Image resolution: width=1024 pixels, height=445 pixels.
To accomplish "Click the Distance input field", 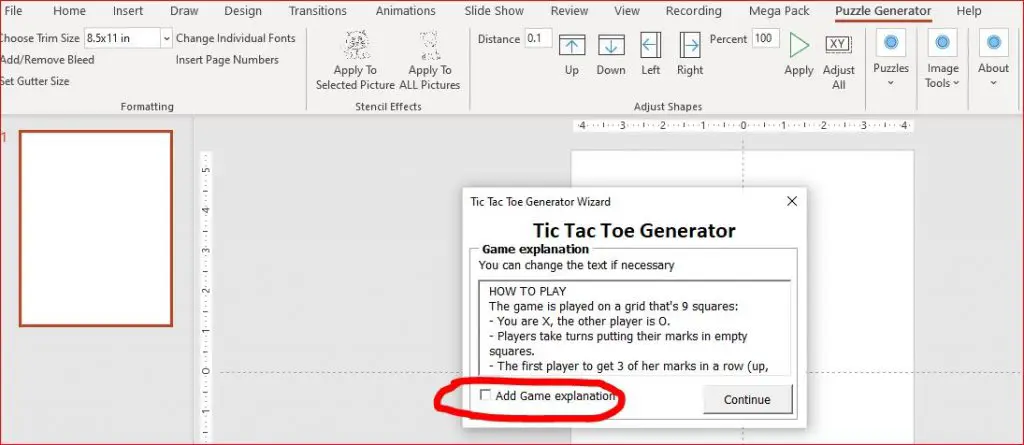I will pyautogui.click(x=538, y=39).
